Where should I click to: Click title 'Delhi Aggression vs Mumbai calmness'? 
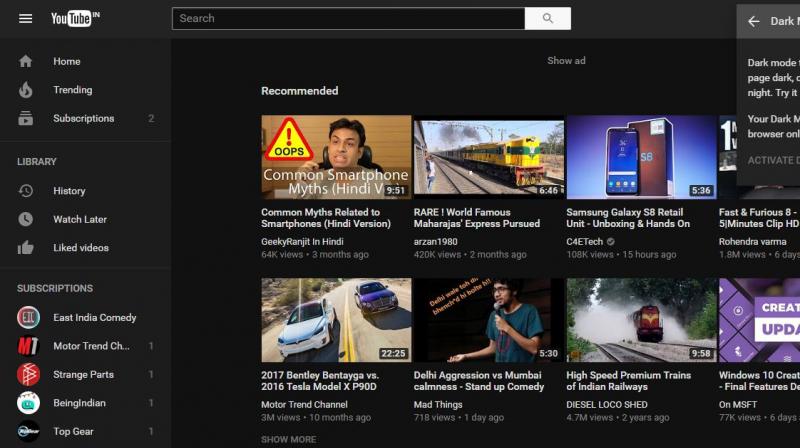[479, 381]
